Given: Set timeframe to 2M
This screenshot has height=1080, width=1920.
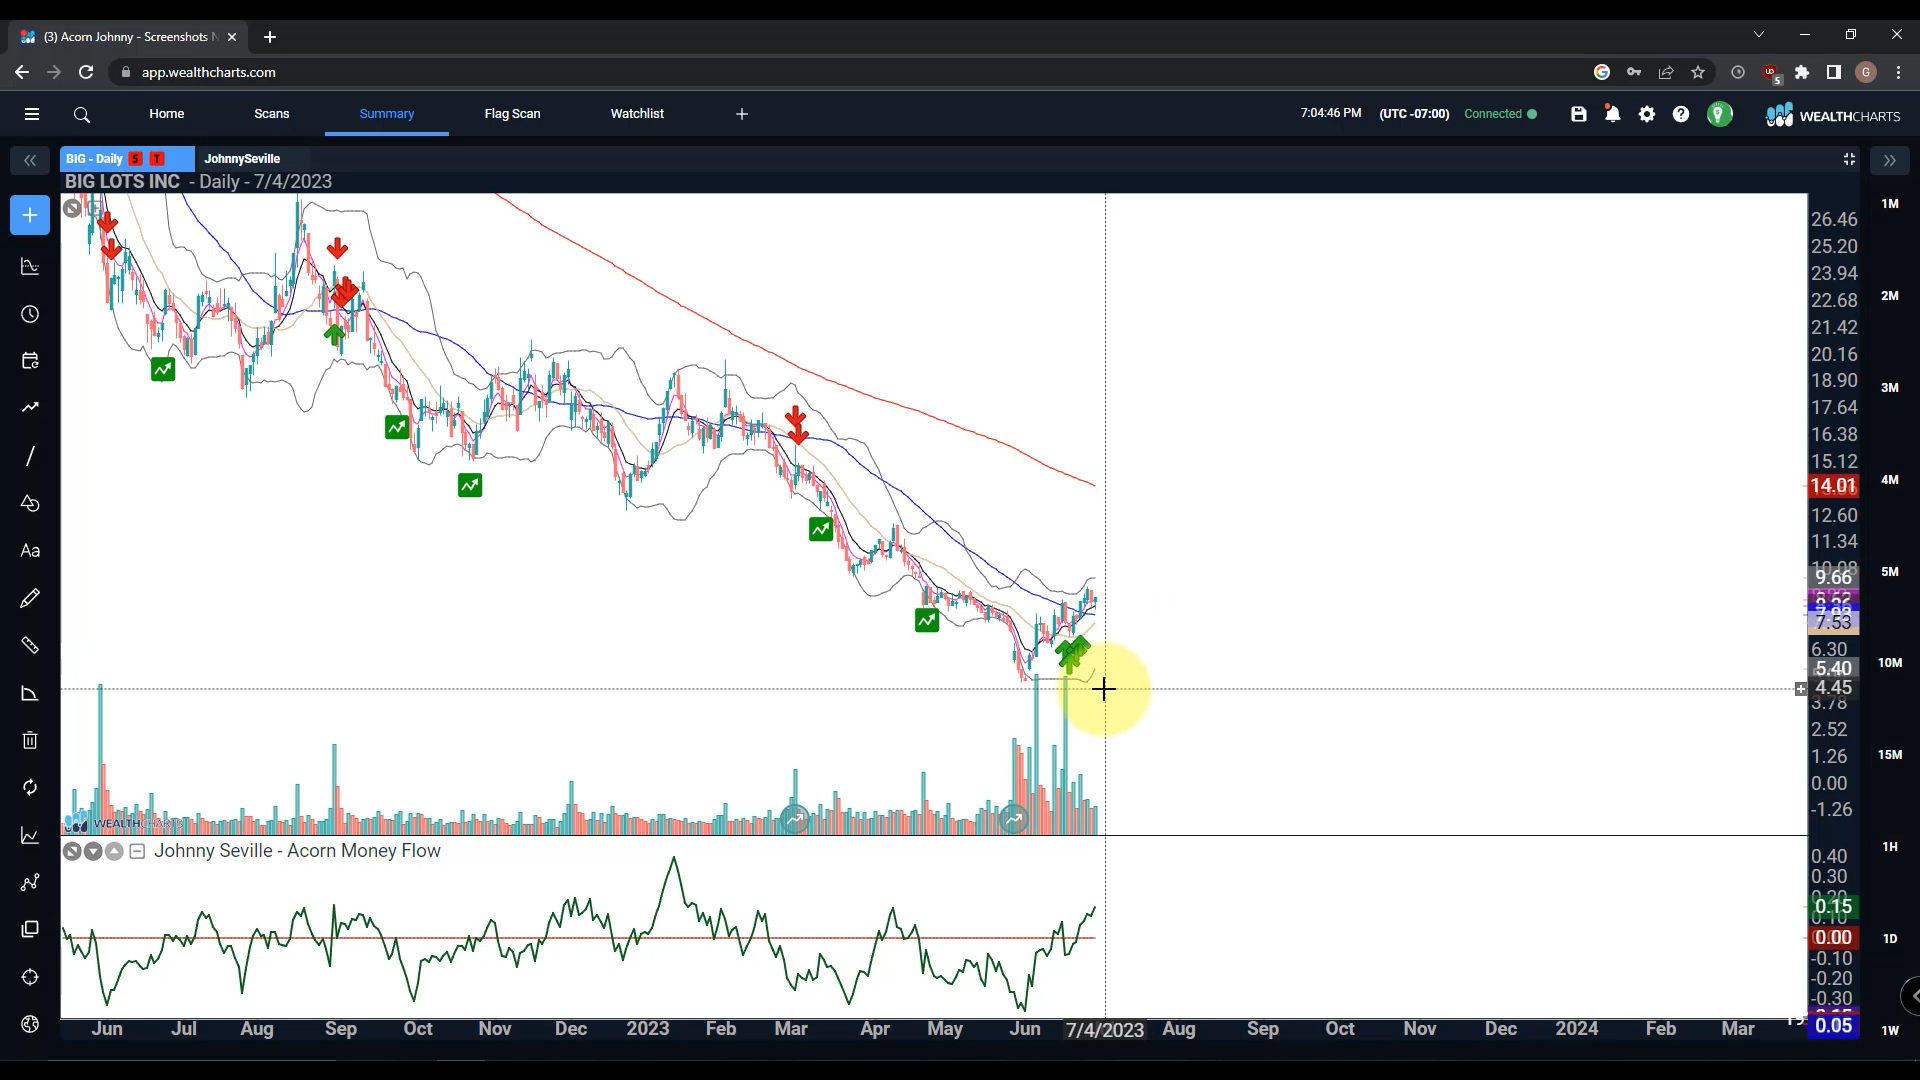Looking at the screenshot, I should tap(1890, 296).
